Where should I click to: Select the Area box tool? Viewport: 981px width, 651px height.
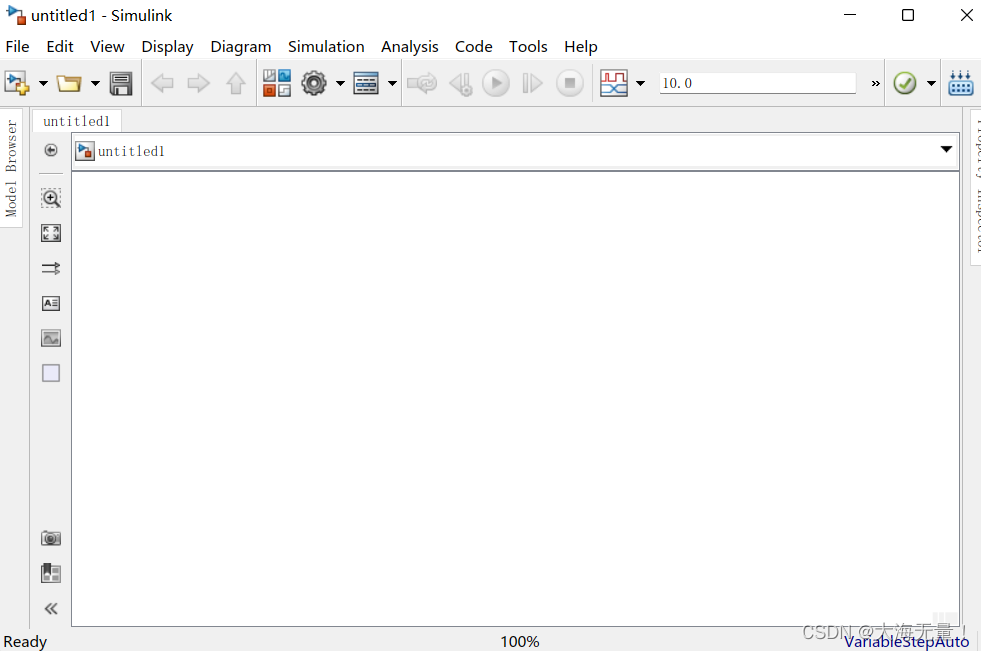pyautogui.click(x=51, y=373)
